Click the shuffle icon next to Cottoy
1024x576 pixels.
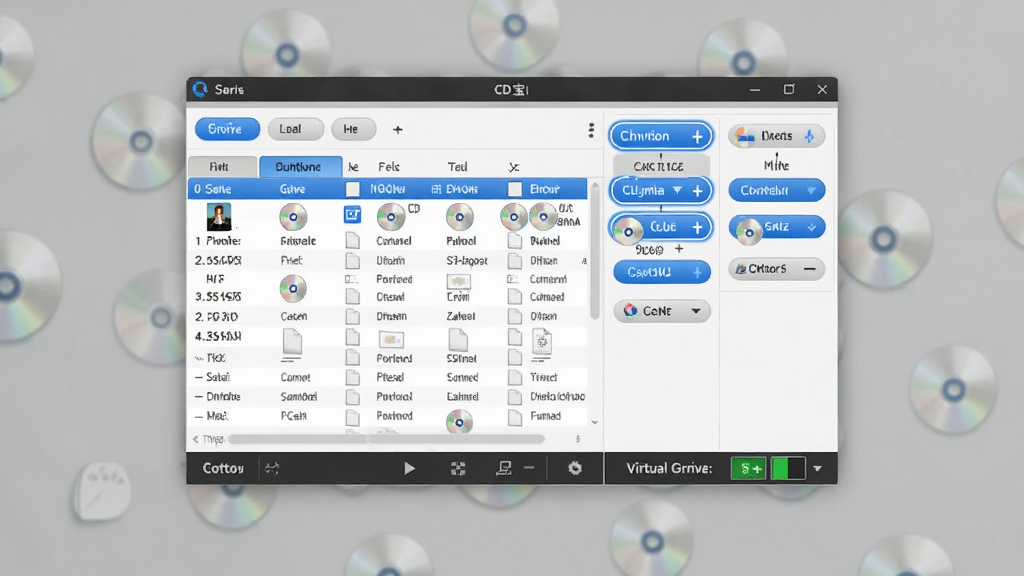[272, 468]
